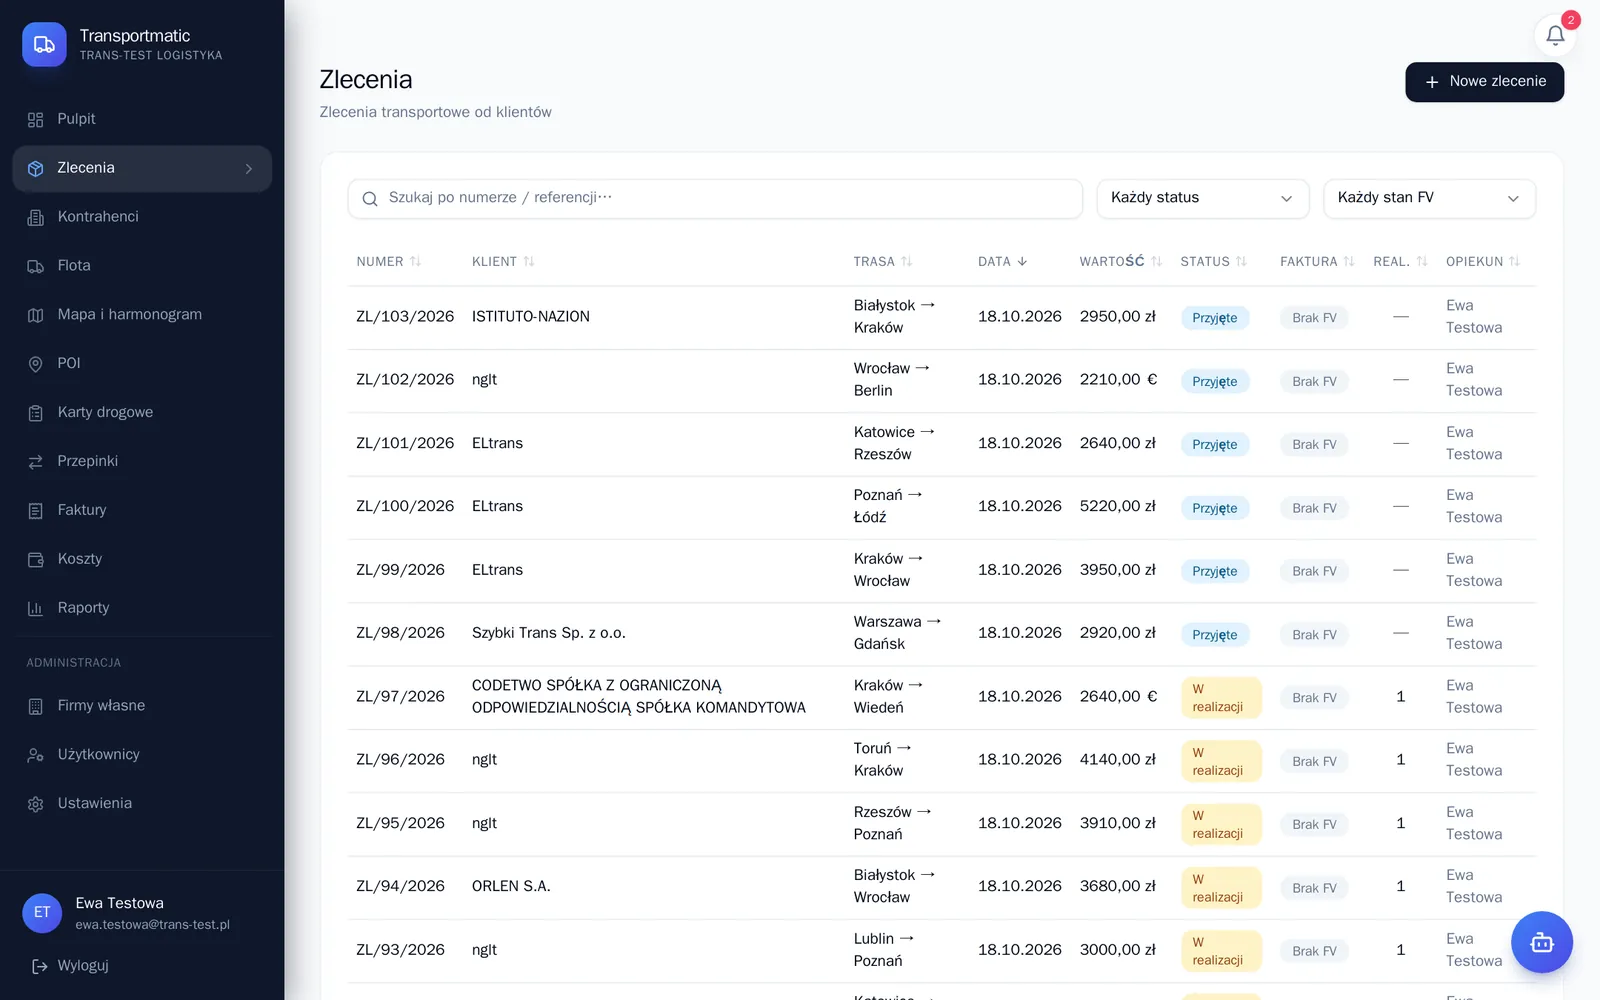This screenshot has width=1600, height=1000.
Task: Click the Pulpit dashboard icon
Action: point(36,120)
